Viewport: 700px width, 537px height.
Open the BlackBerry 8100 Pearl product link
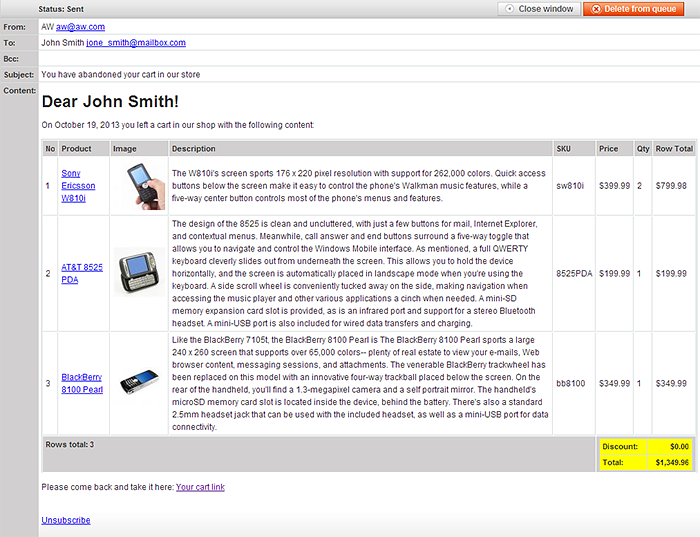tap(82, 383)
